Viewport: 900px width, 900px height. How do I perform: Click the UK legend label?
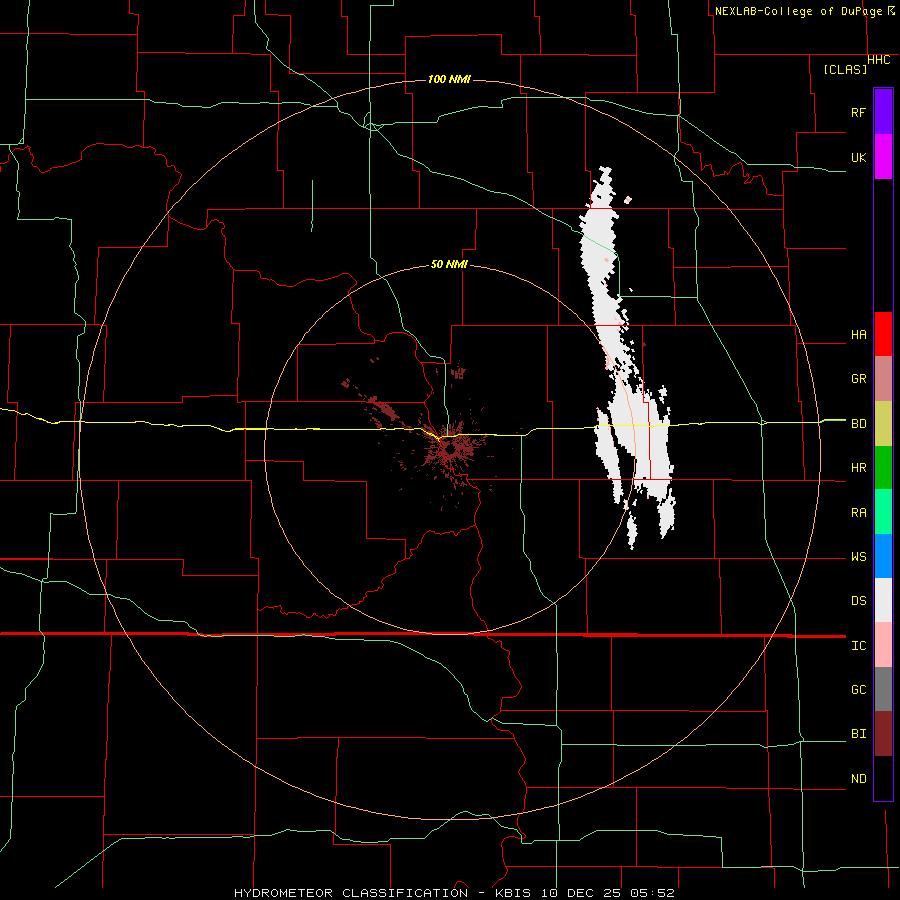[x=858, y=157]
